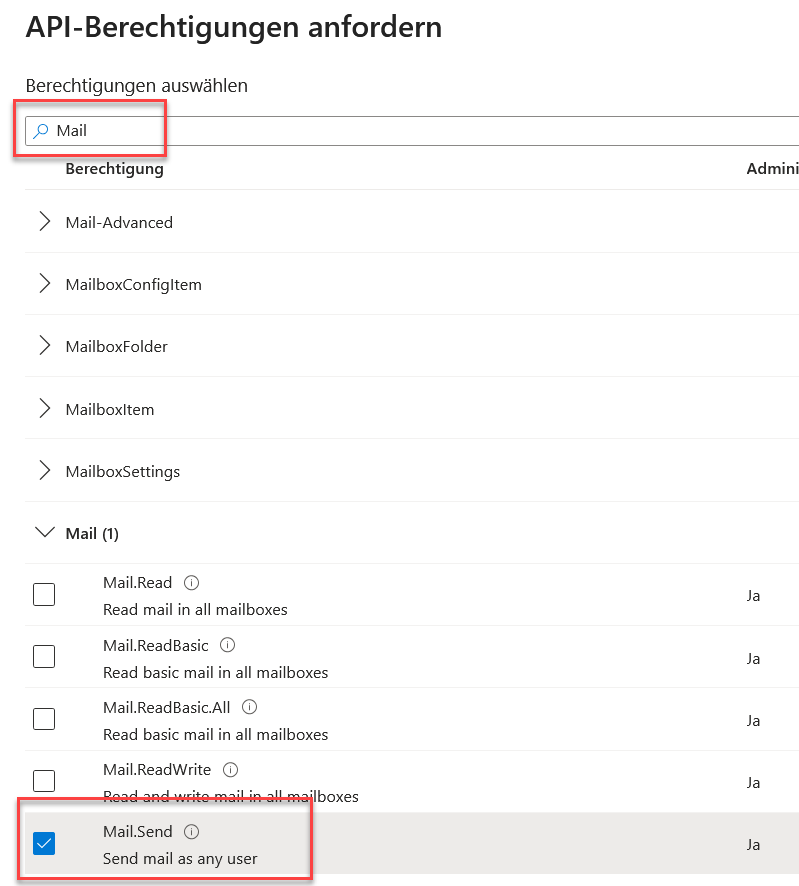
Task: Click the permission search field containing Mail
Action: [x=400, y=131]
